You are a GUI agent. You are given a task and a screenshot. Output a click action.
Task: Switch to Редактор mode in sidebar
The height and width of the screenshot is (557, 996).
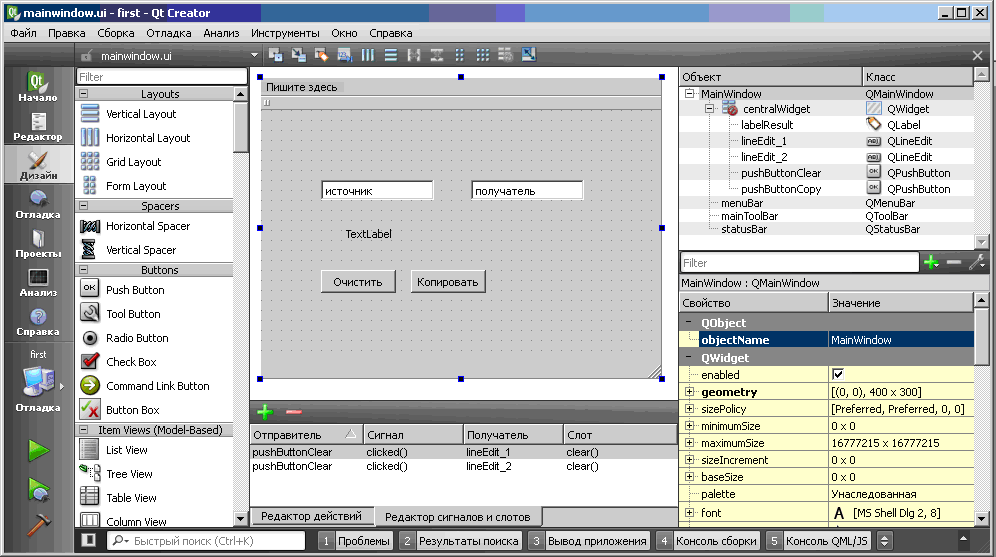click(38, 126)
